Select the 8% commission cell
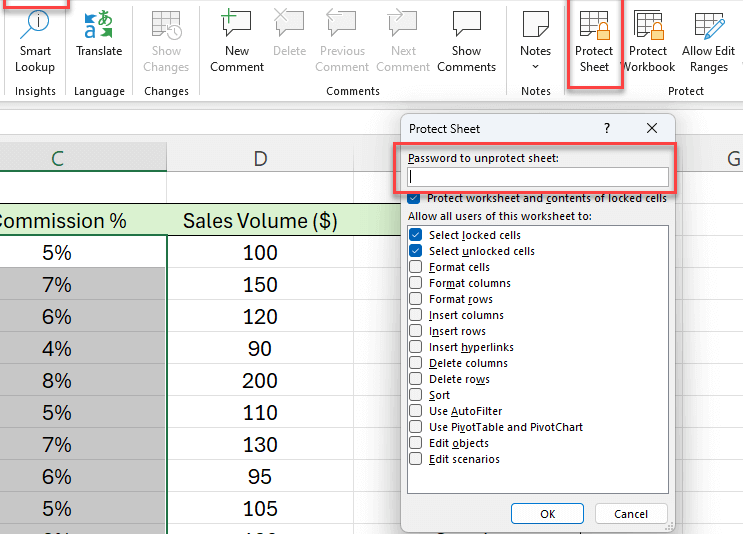 [x=83, y=380]
